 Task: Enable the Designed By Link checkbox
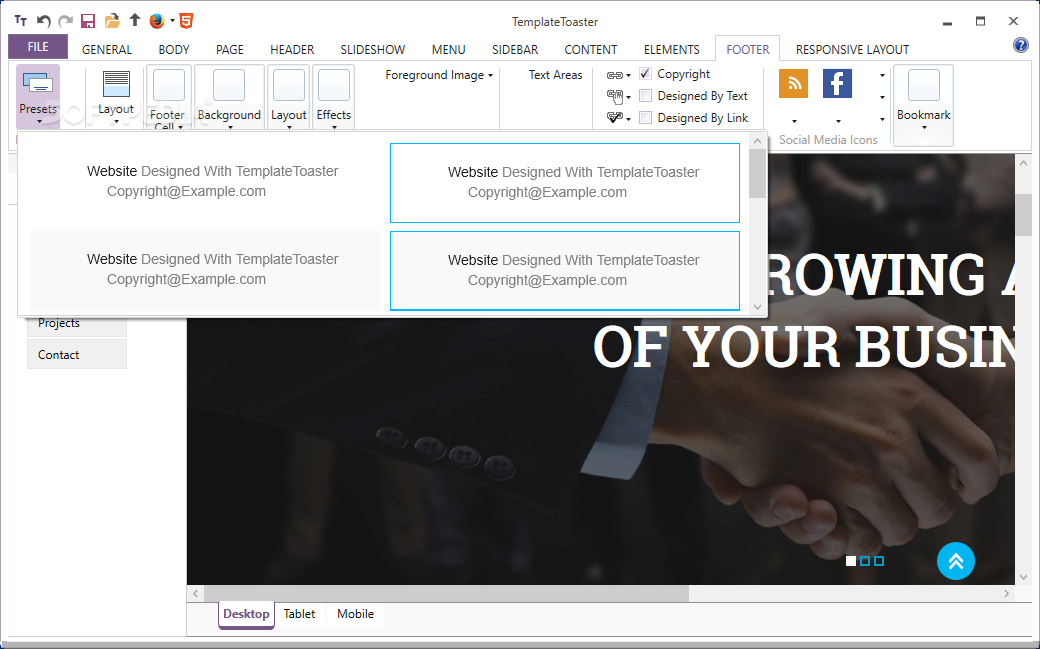[x=645, y=117]
